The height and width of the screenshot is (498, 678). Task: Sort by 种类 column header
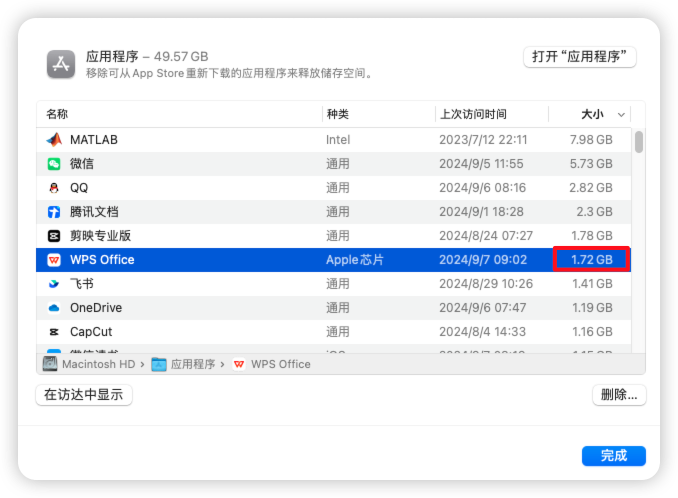338,114
